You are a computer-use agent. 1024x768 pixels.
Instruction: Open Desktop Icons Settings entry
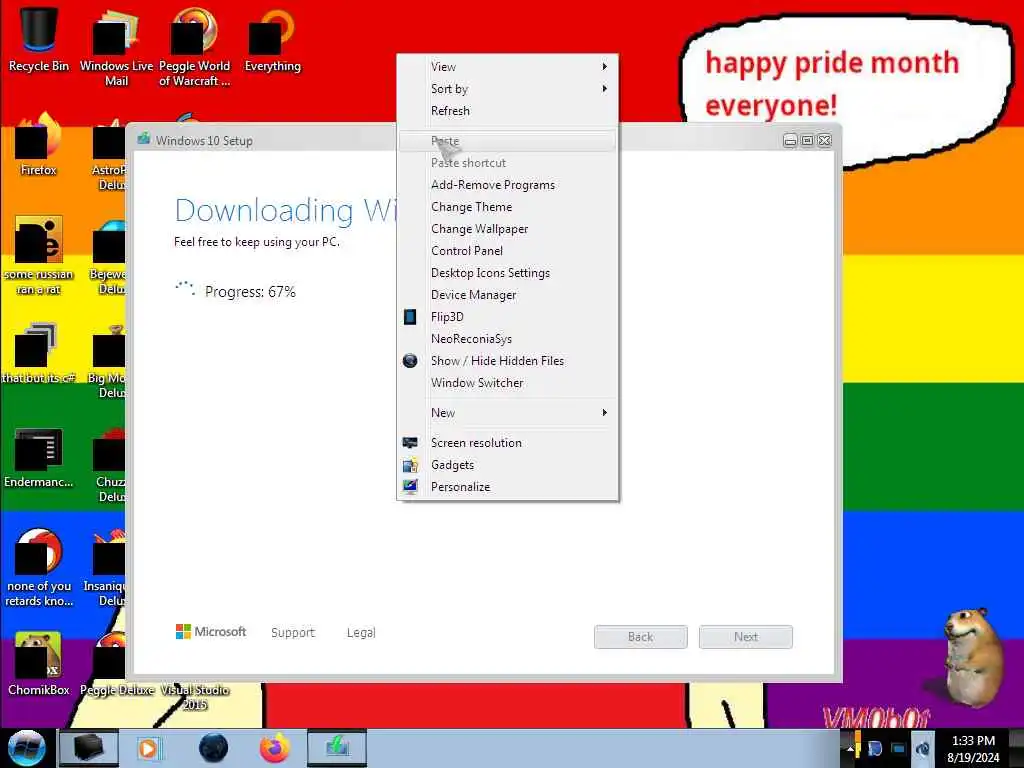click(507, 273)
